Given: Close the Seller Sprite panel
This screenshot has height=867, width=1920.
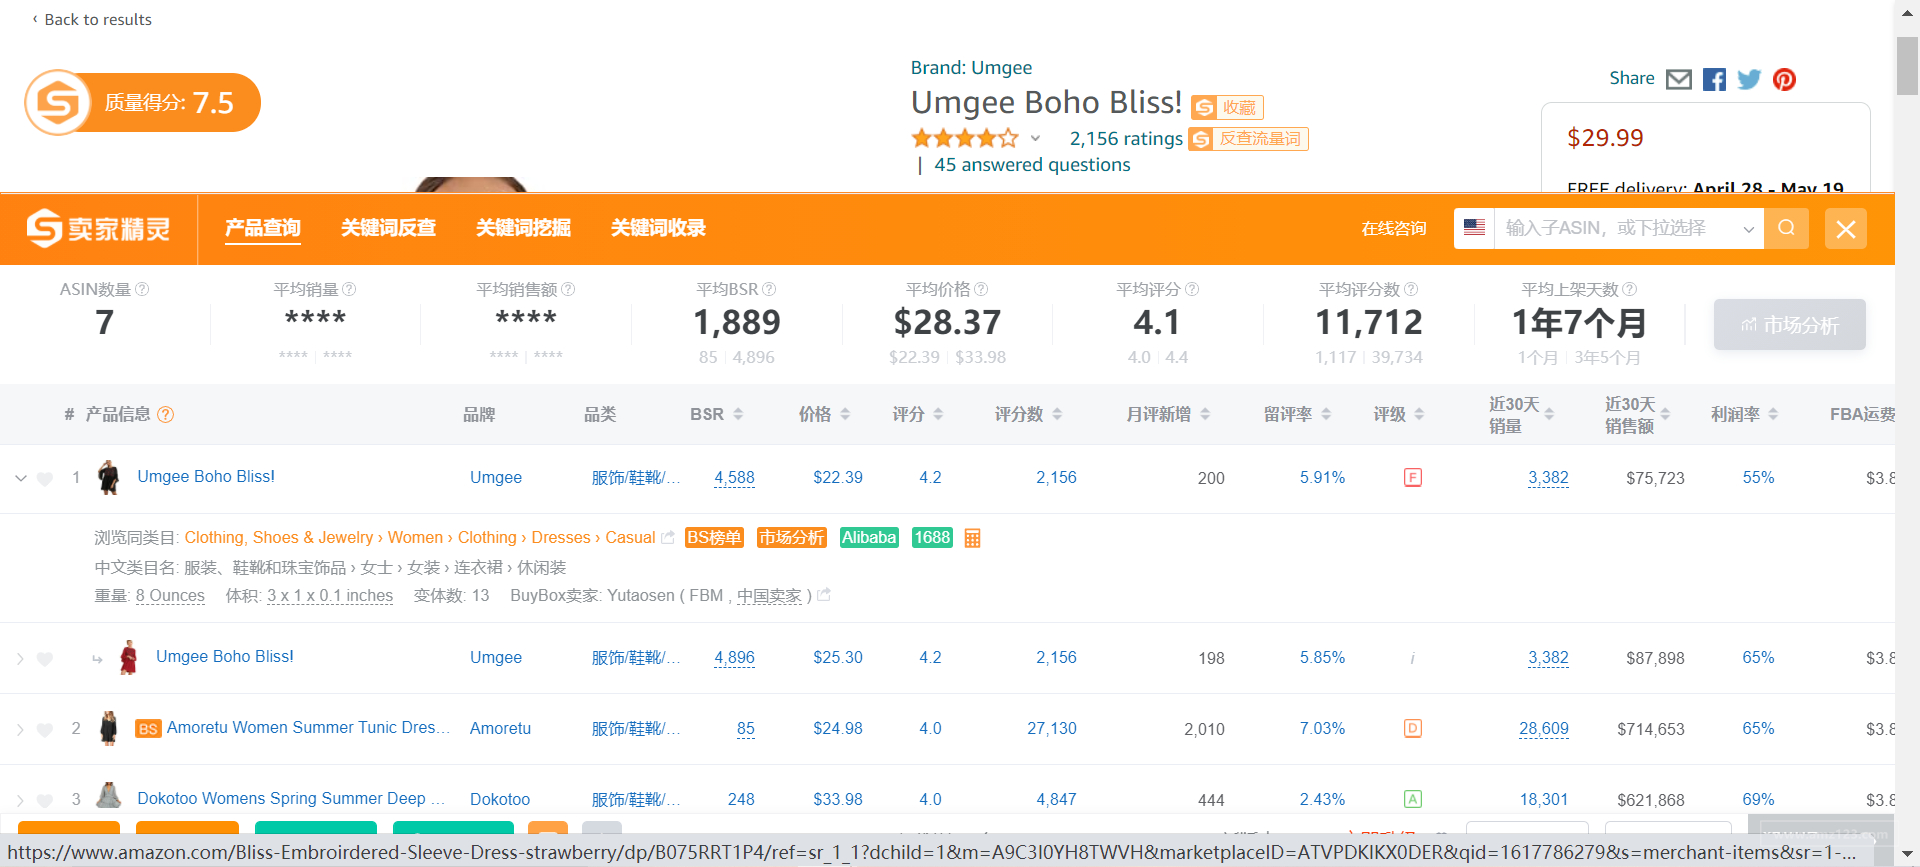Looking at the screenshot, I should pyautogui.click(x=1846, y=229).
